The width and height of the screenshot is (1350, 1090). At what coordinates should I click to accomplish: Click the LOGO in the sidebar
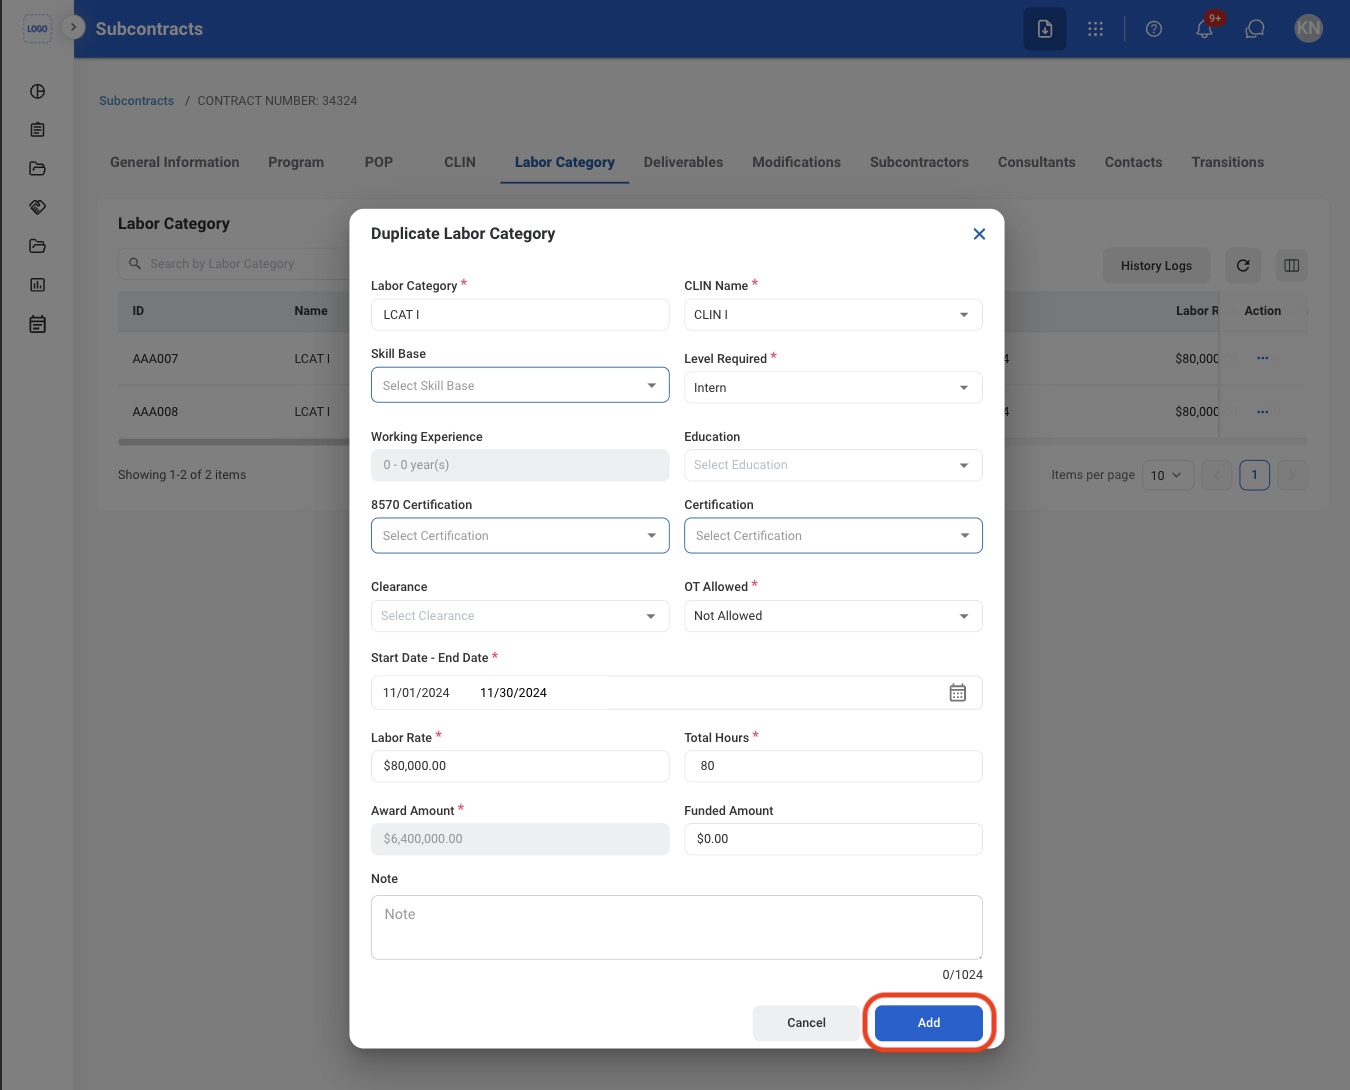[x=37, y=28]
